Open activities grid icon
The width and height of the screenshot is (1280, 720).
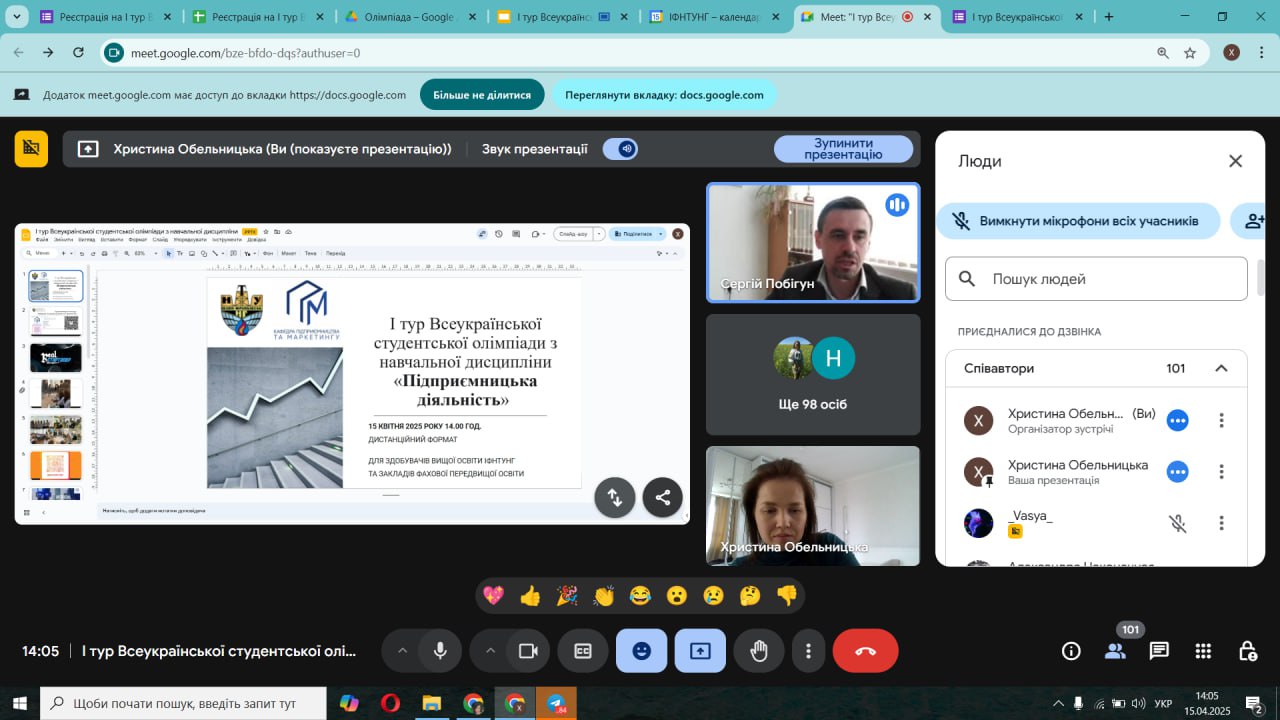coord(1203,651)
